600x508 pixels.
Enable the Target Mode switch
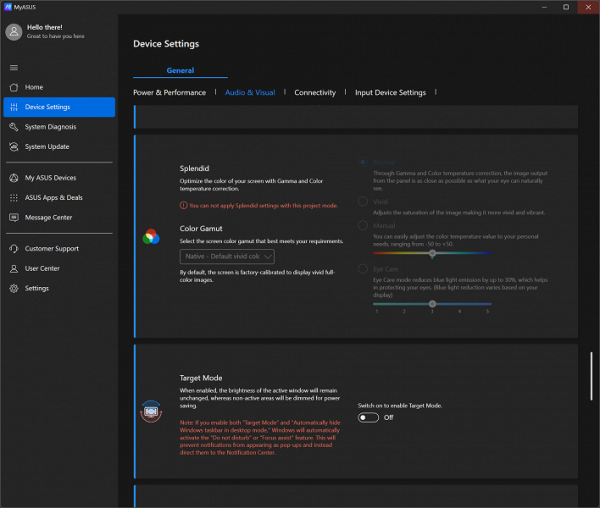point(368,417)
